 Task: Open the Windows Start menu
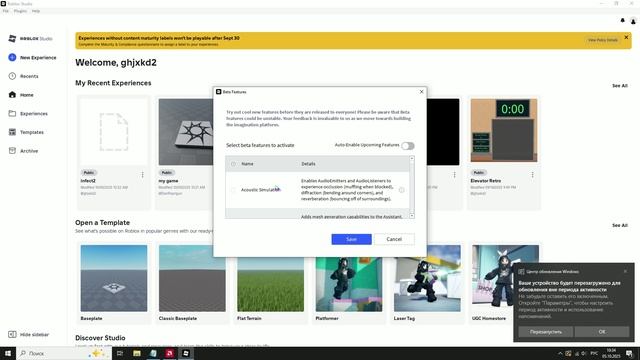pos(8,353)
